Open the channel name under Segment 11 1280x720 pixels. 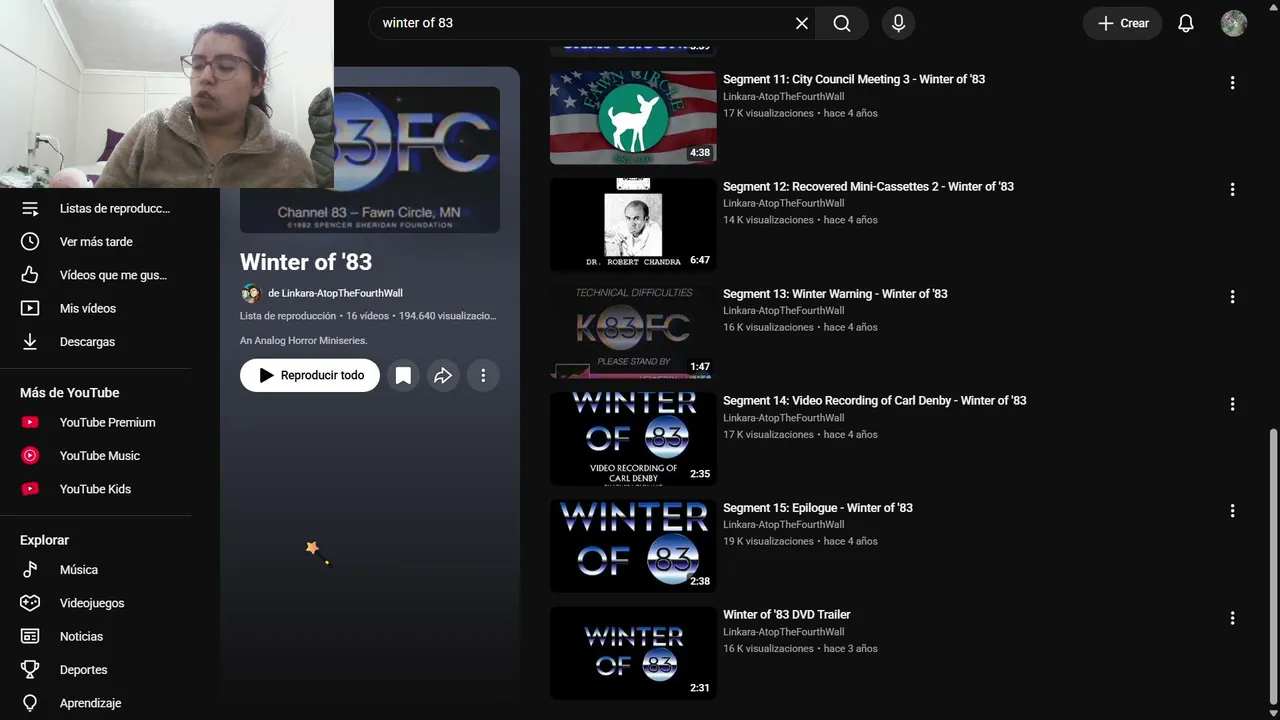click(x=784, y=97)
